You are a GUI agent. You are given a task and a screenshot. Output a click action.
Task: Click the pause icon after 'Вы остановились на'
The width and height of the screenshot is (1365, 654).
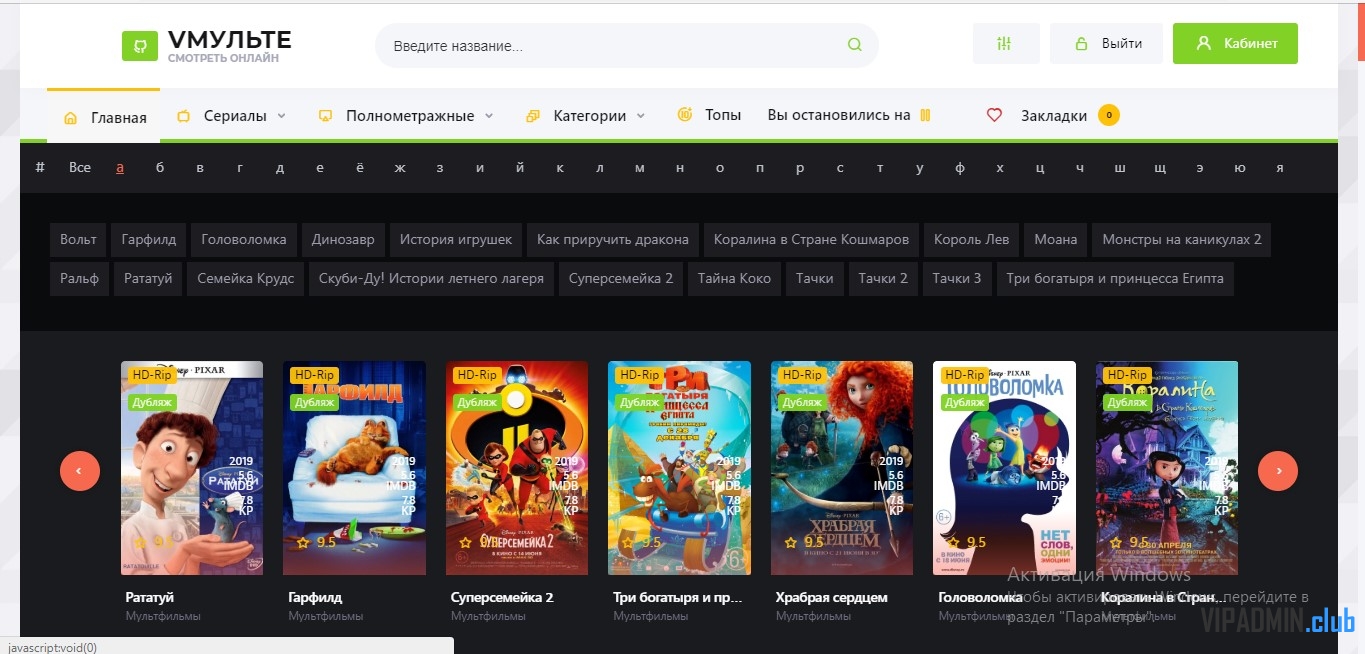[x=925, y=115]
